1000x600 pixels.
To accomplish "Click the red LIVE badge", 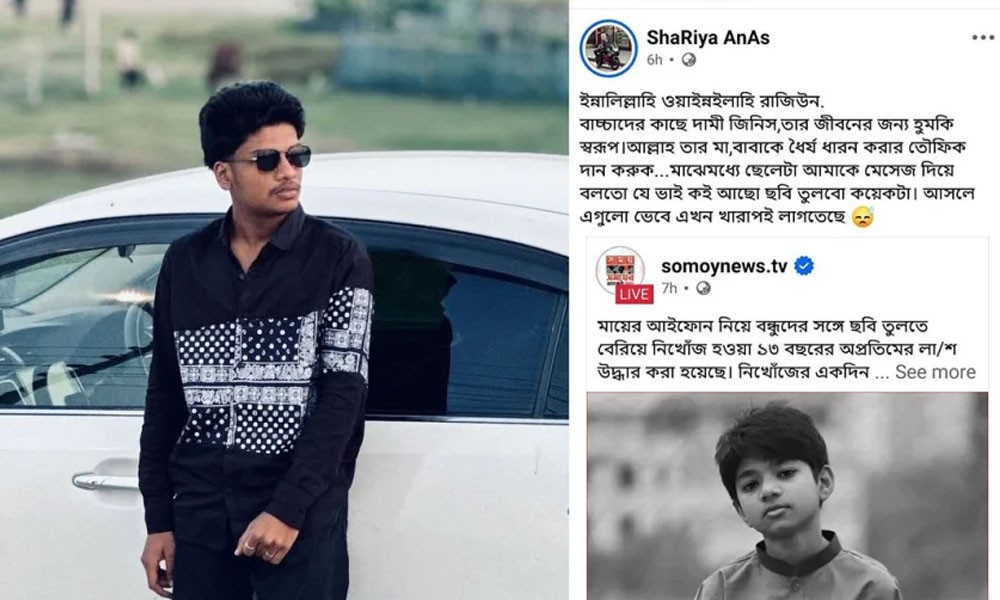I will 634,294.
